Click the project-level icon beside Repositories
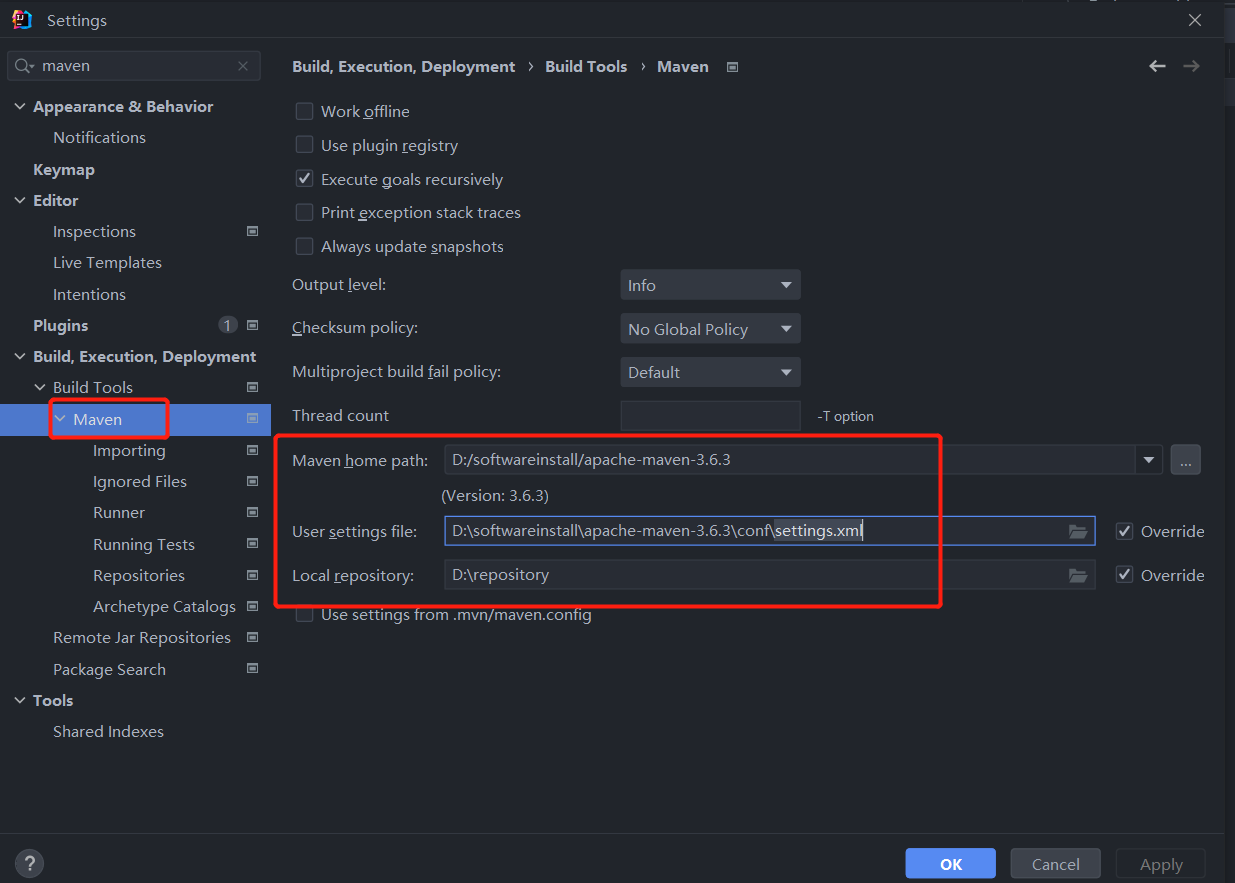Image resolution: width=1235 pixels, height=883 pixels. pos(252,575)
